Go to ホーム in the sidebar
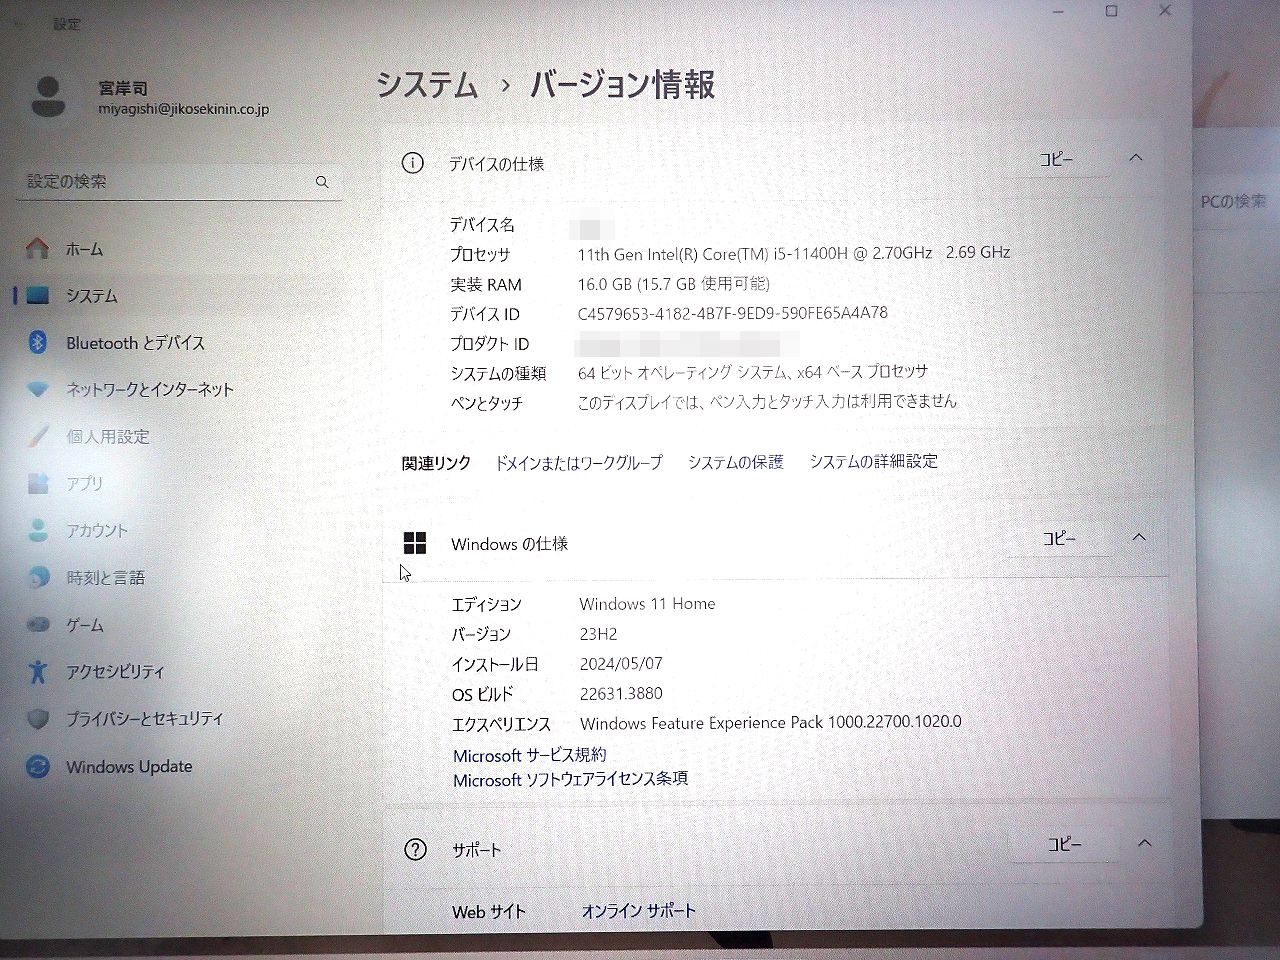Image resolution: width=1280 pixels, height=960 pixels. click(x=84, y=249)
